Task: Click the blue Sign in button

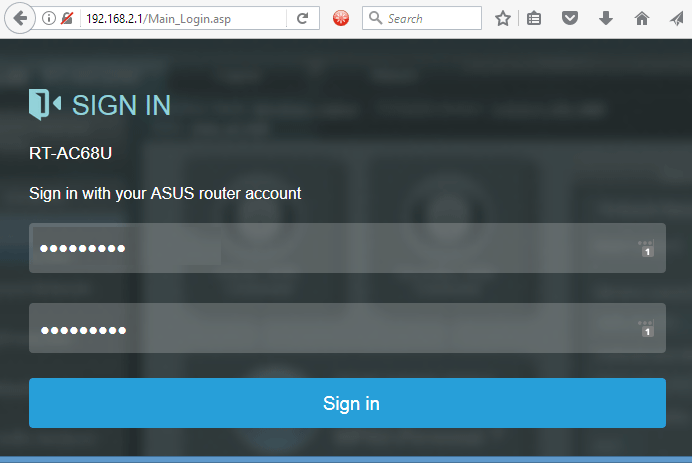Action: pos(347,403)
